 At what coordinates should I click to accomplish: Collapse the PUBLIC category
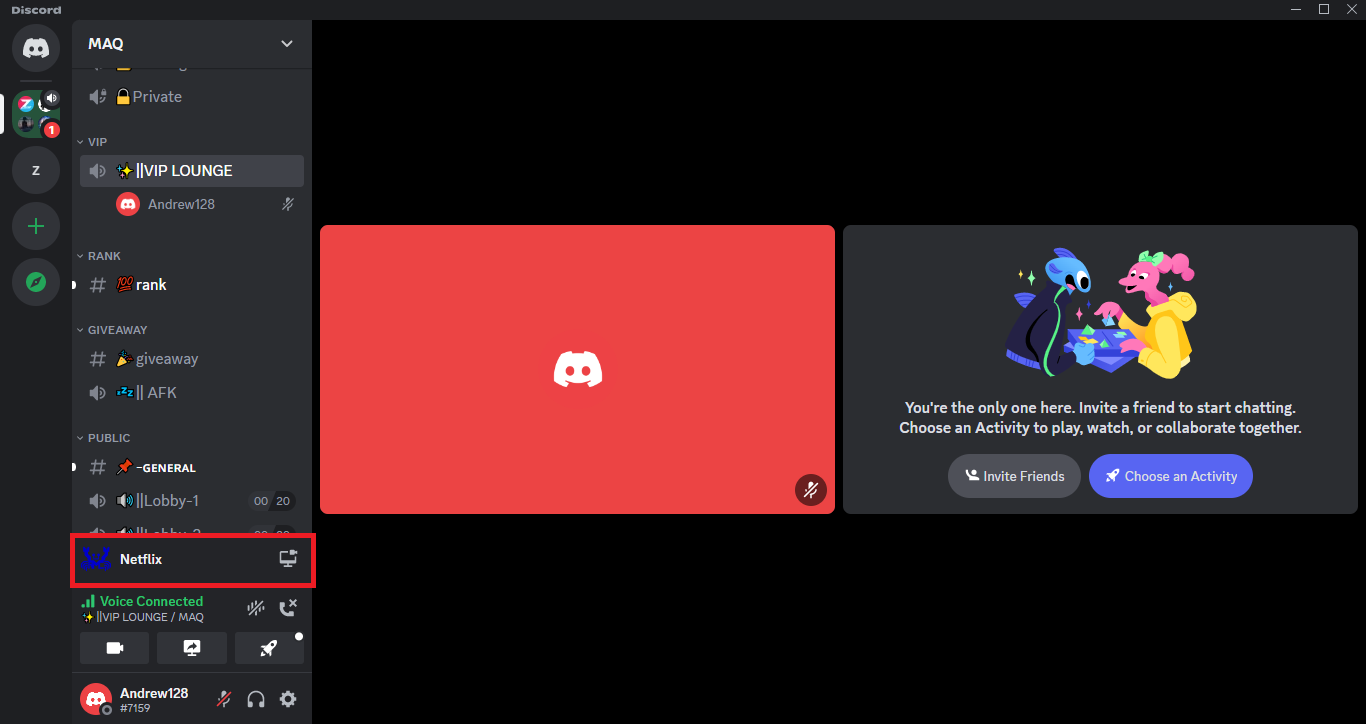coord(103,438)
